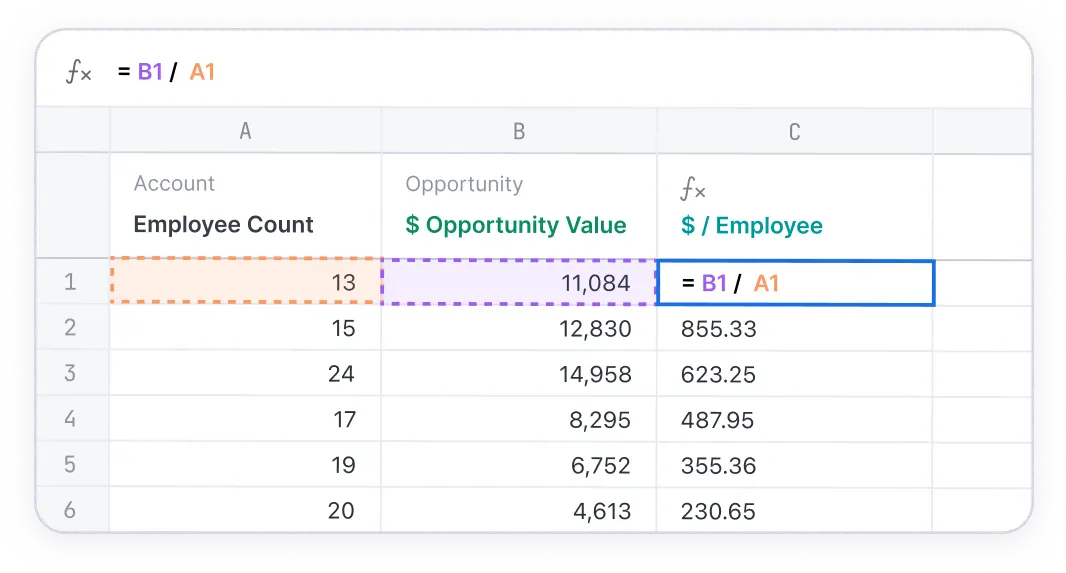Select column A header
Image resolution: width=1066 pixels, height=573 pixels.
(245, 131)
